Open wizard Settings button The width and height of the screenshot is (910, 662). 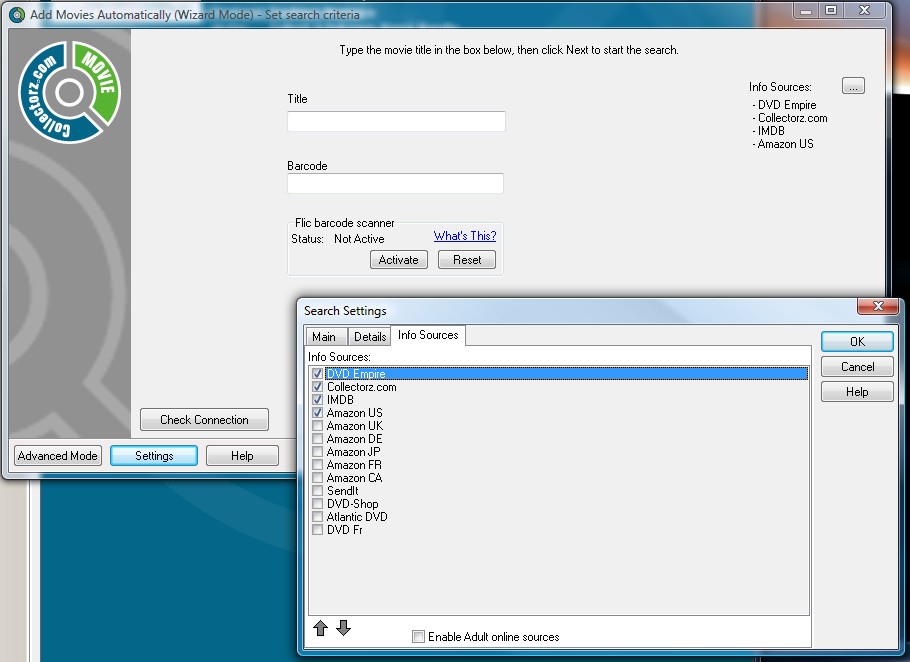(x=154, y=455)
